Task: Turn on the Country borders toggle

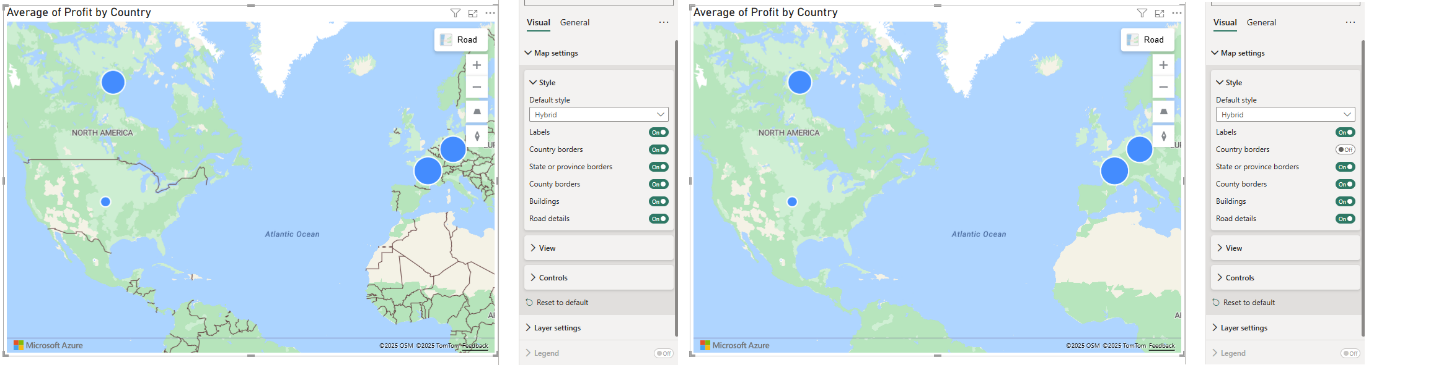Action: click(1346, 149)
